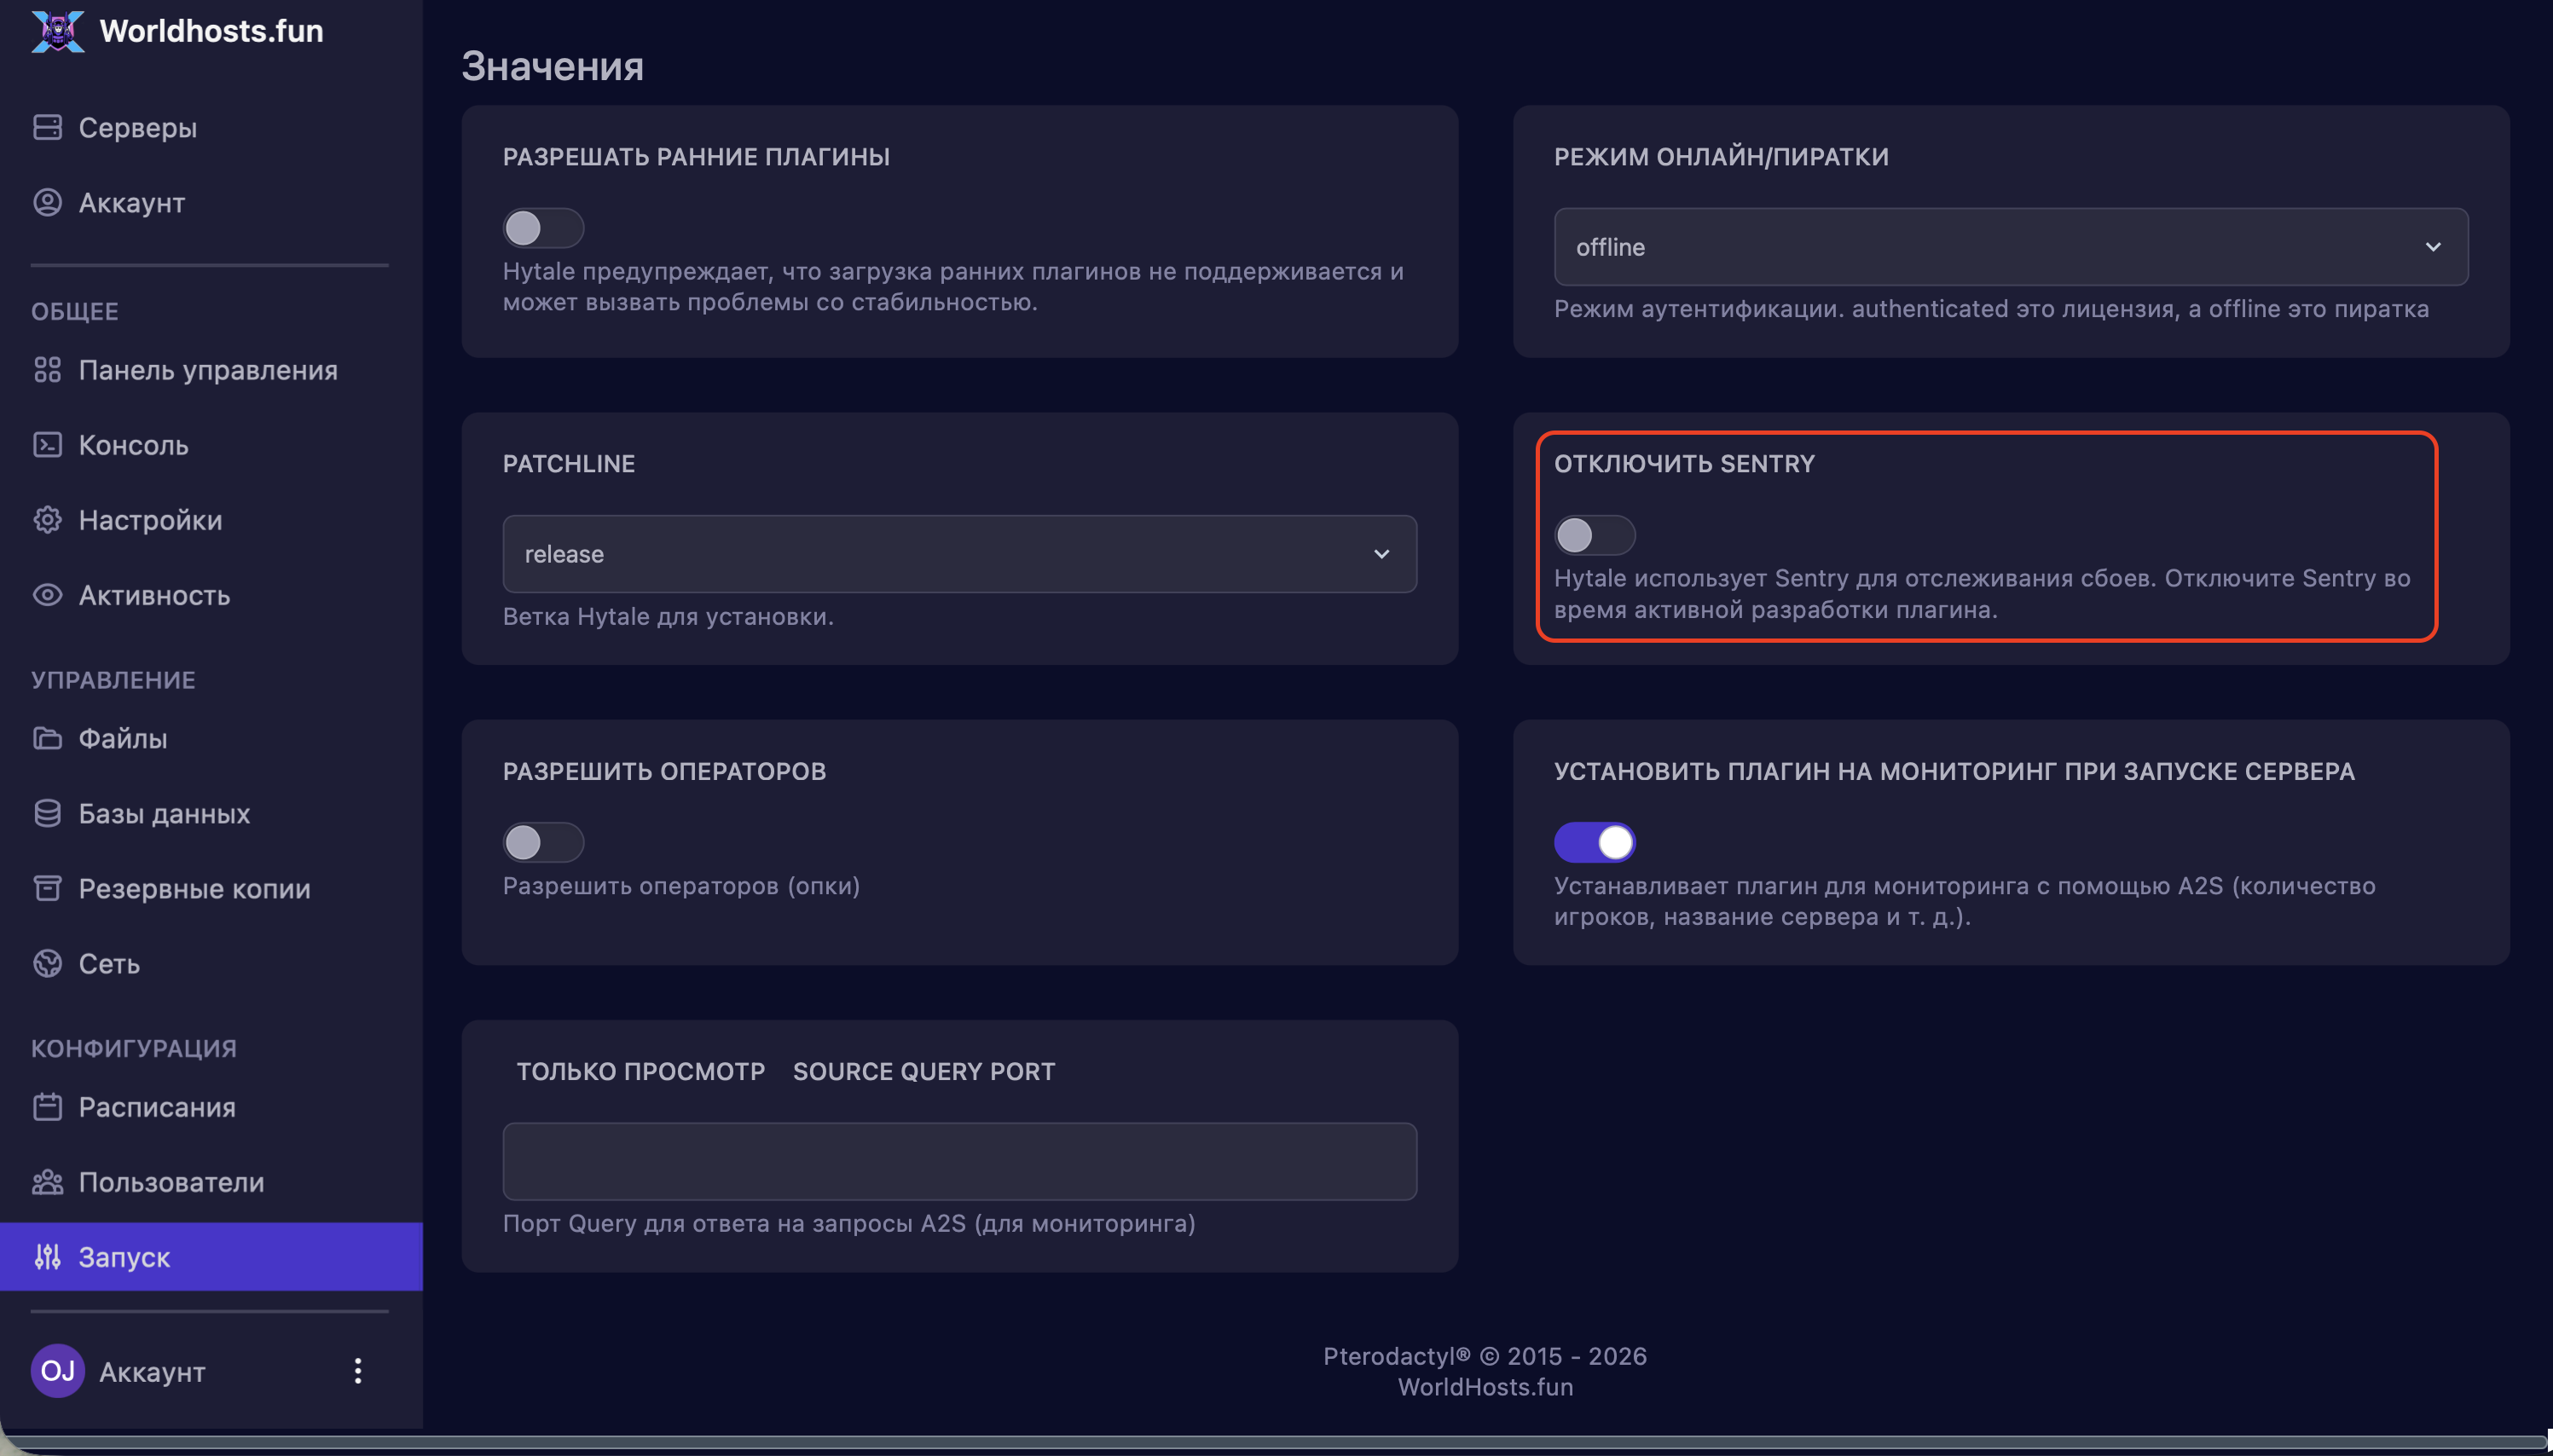Viewport: 2553px width, 1456px height.
Task: Click the Source Query Port input field
Action: [x=958, y=1161]
